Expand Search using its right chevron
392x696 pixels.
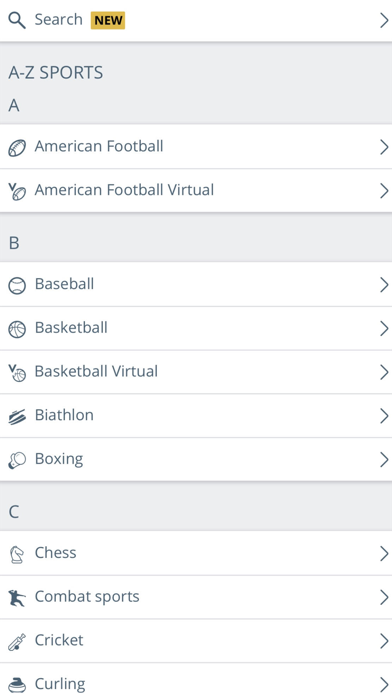(x=384, y=20)
